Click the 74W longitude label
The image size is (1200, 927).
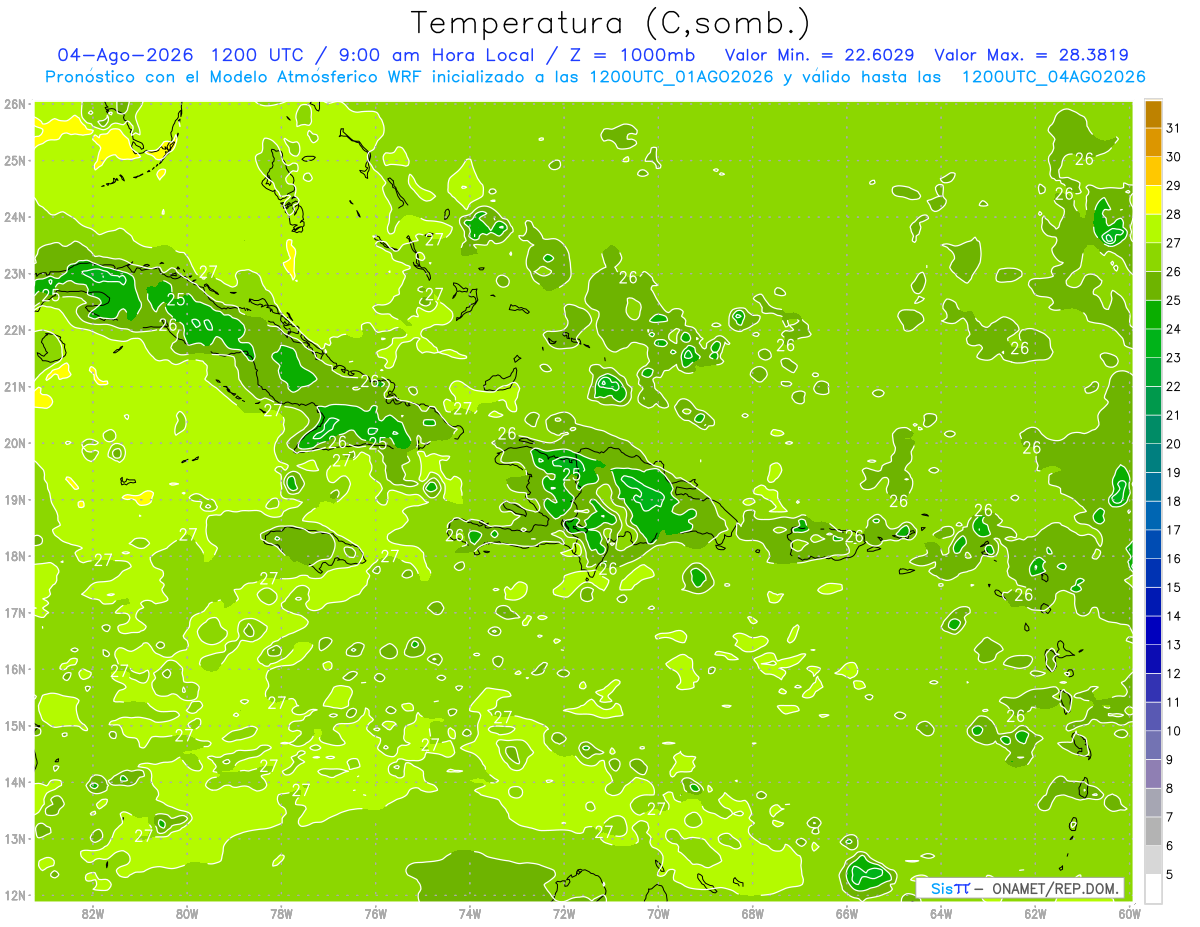(469, 913)
